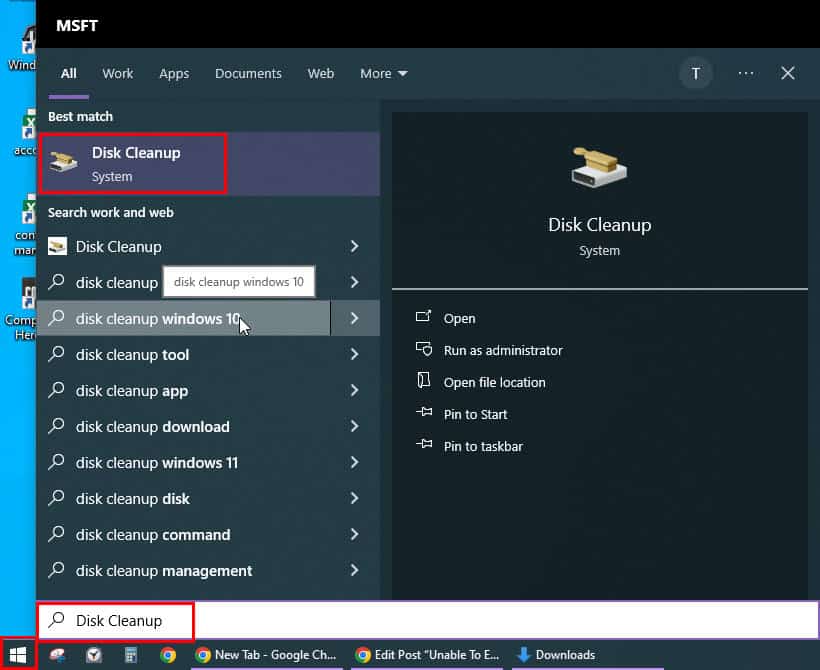Click Open in the Disk Cleanup preview
Viewport: 820px width, 670px height.
coord(459,319)
